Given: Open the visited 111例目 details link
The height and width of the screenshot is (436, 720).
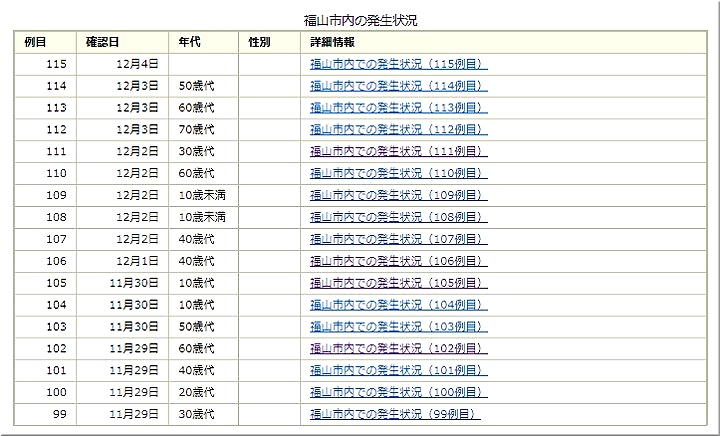Looking at the screenshot, I should tap(398, 151).
